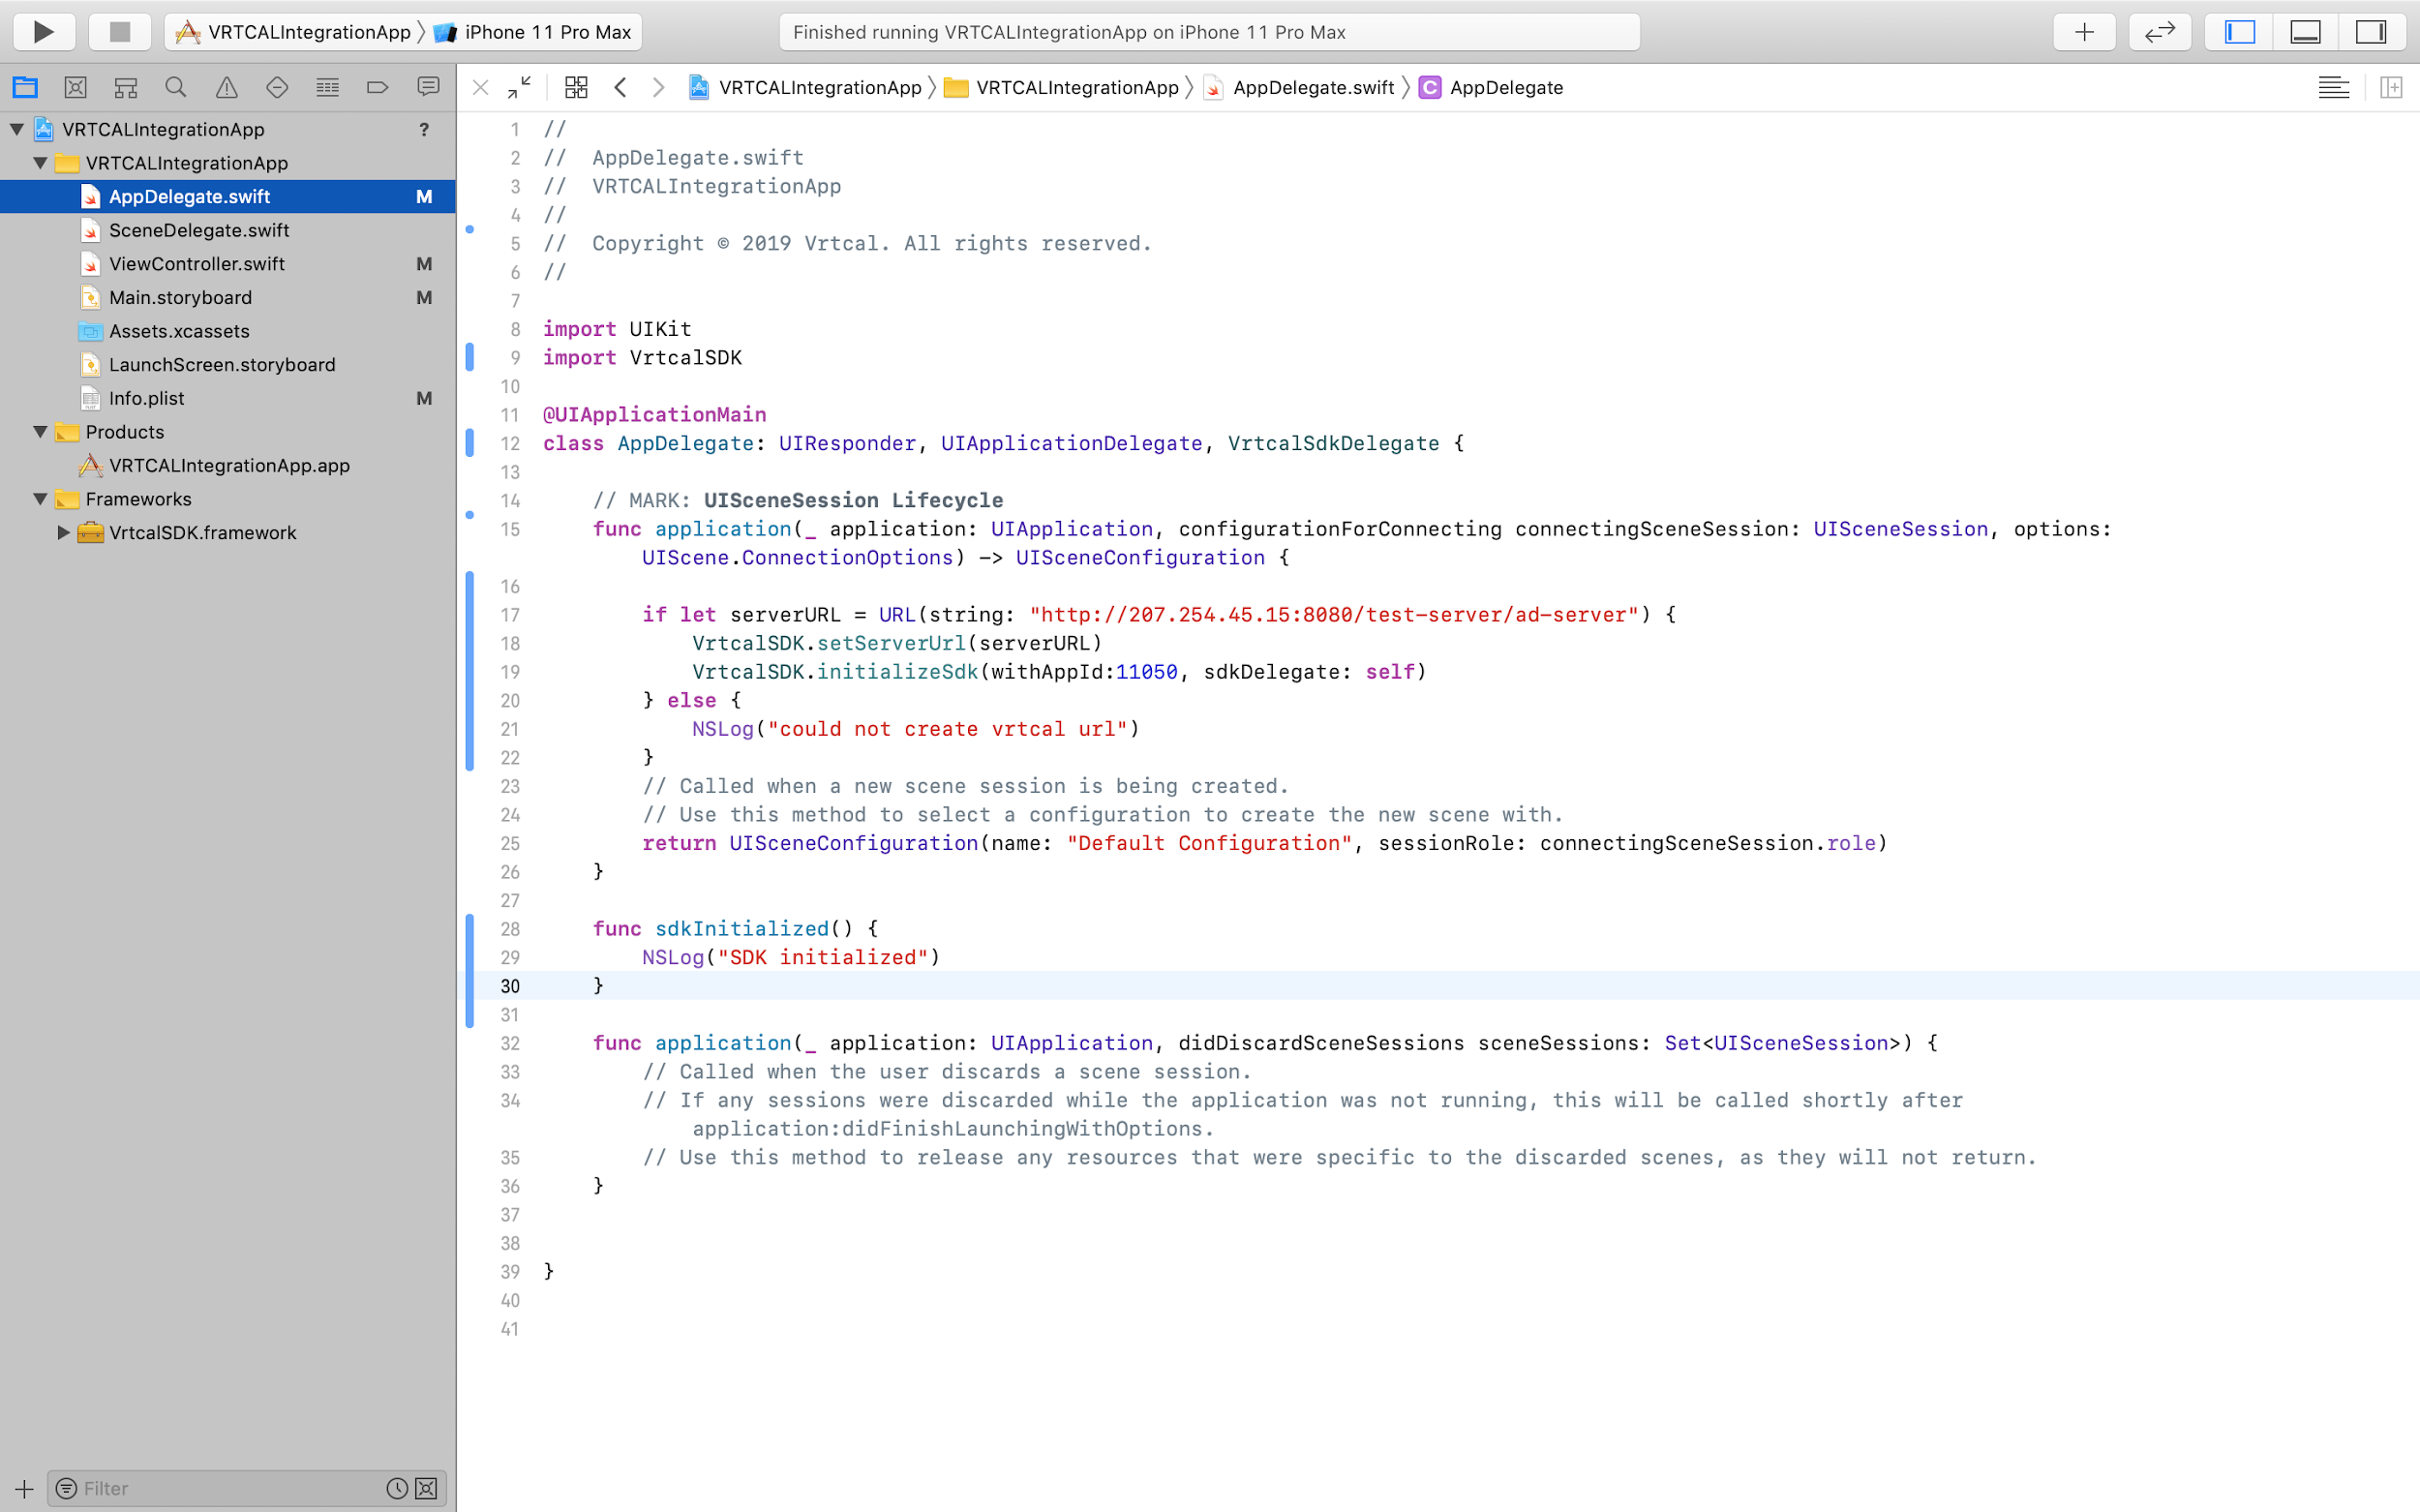Click the Library plus button

pyautogui.click(x=2084, y=32)
